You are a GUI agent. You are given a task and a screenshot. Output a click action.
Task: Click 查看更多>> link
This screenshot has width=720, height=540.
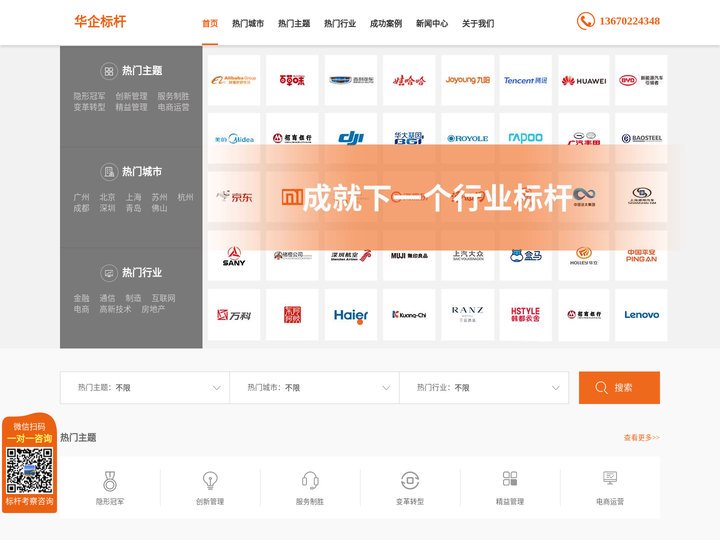click(641, 438)
